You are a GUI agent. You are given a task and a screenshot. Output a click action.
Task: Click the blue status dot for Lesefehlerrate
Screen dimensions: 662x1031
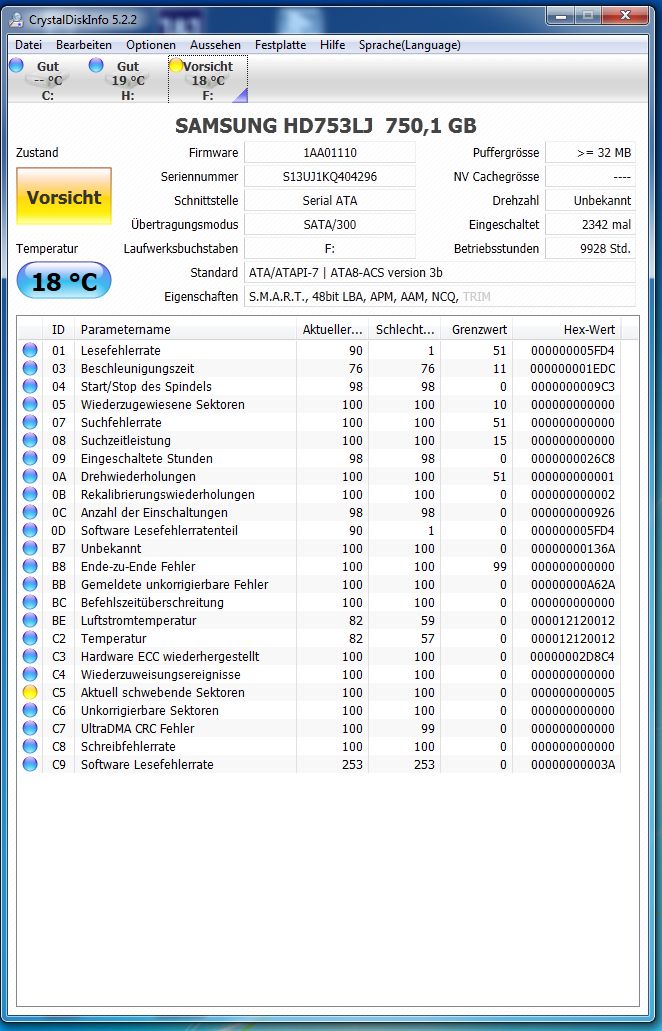click(x=30, y=350)
